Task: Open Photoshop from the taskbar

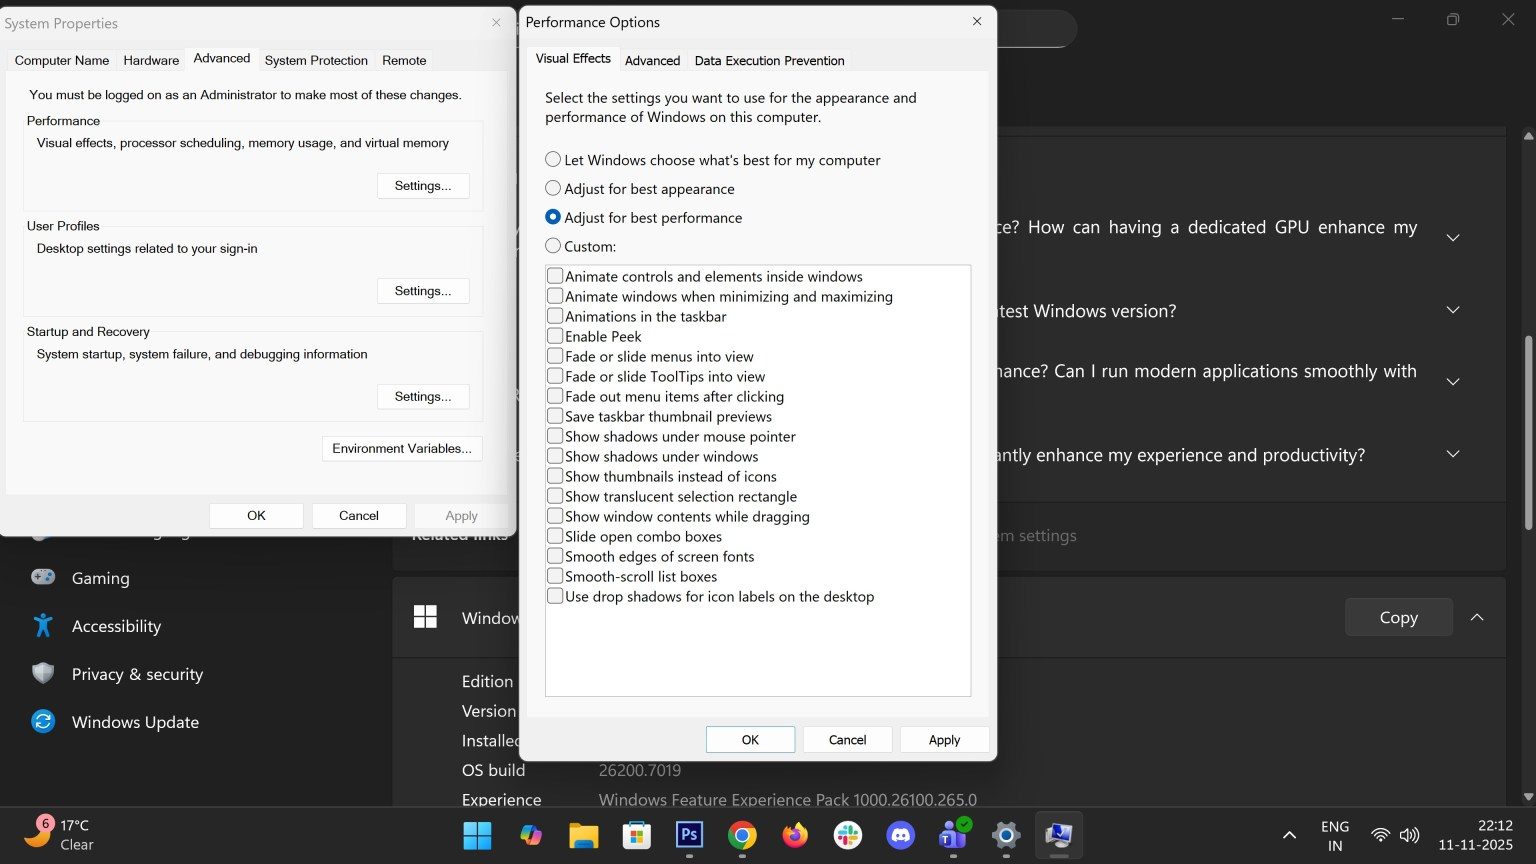Action: point(689,835)
